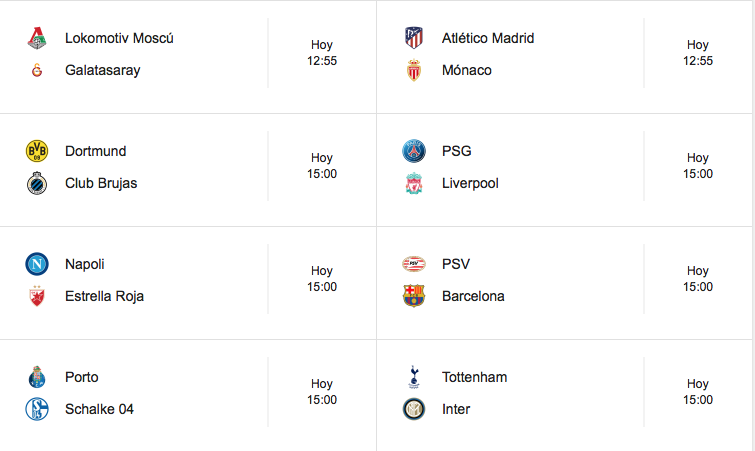
Task: Select the Schalke 04 logo
Action: [x=37, y=409]
